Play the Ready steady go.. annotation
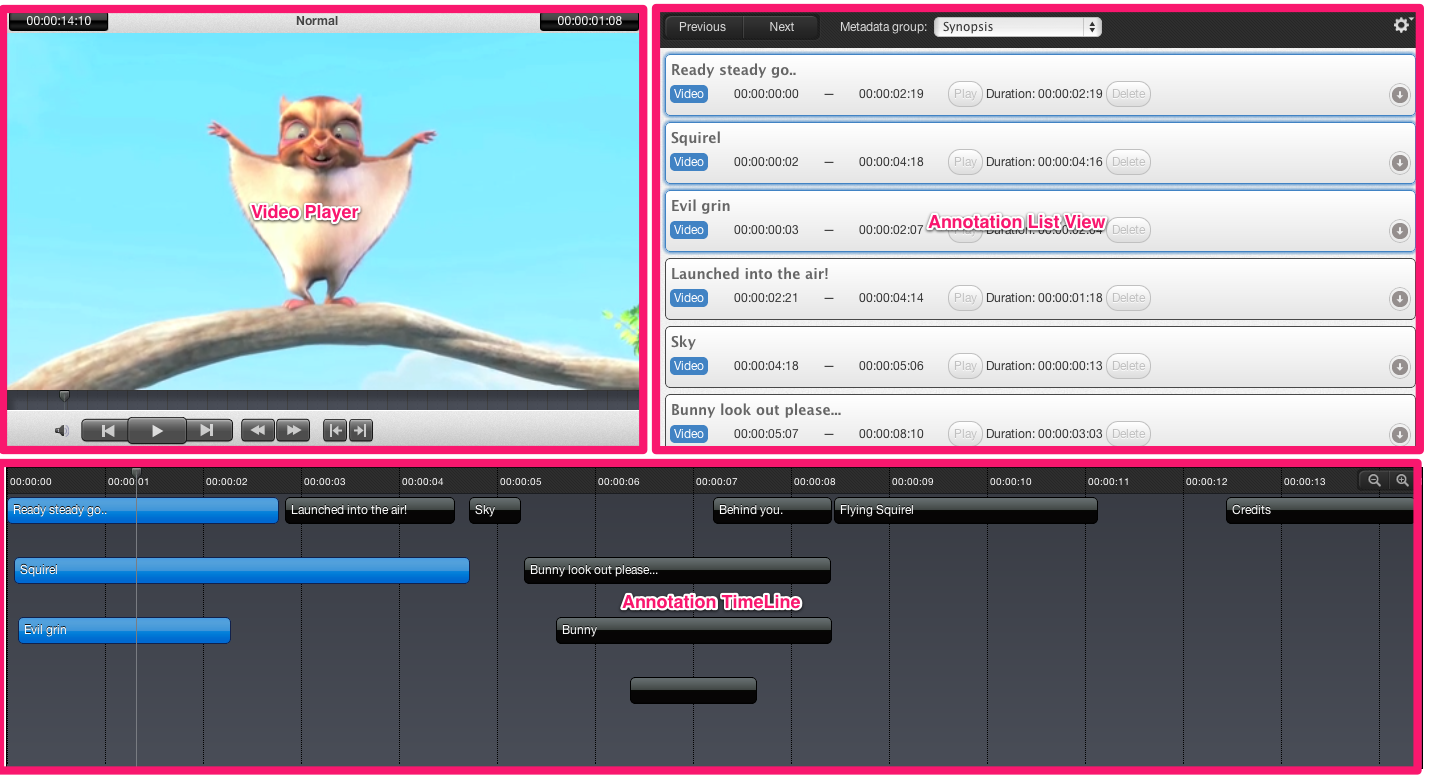 [965, 94]
